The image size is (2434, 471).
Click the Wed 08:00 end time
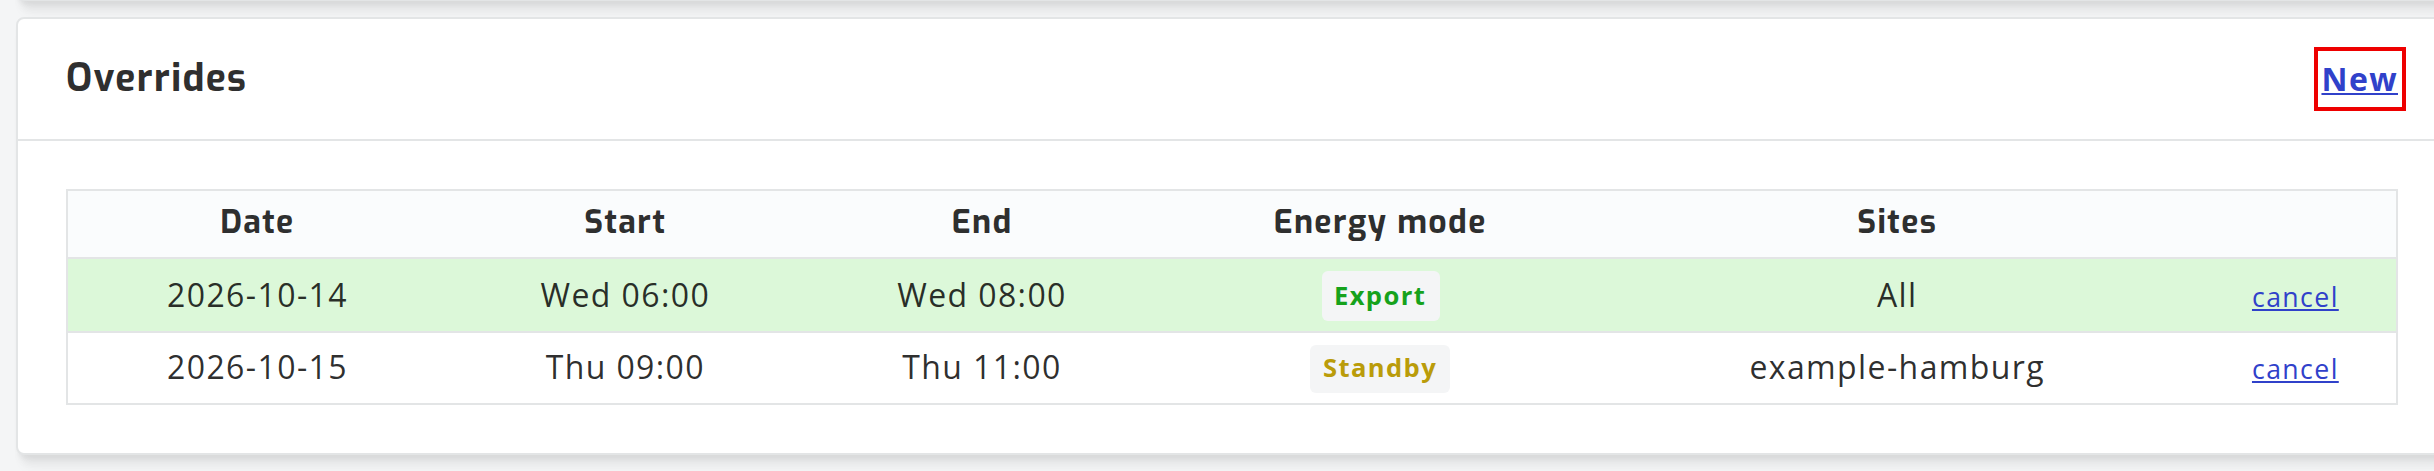tap(982, 296)
